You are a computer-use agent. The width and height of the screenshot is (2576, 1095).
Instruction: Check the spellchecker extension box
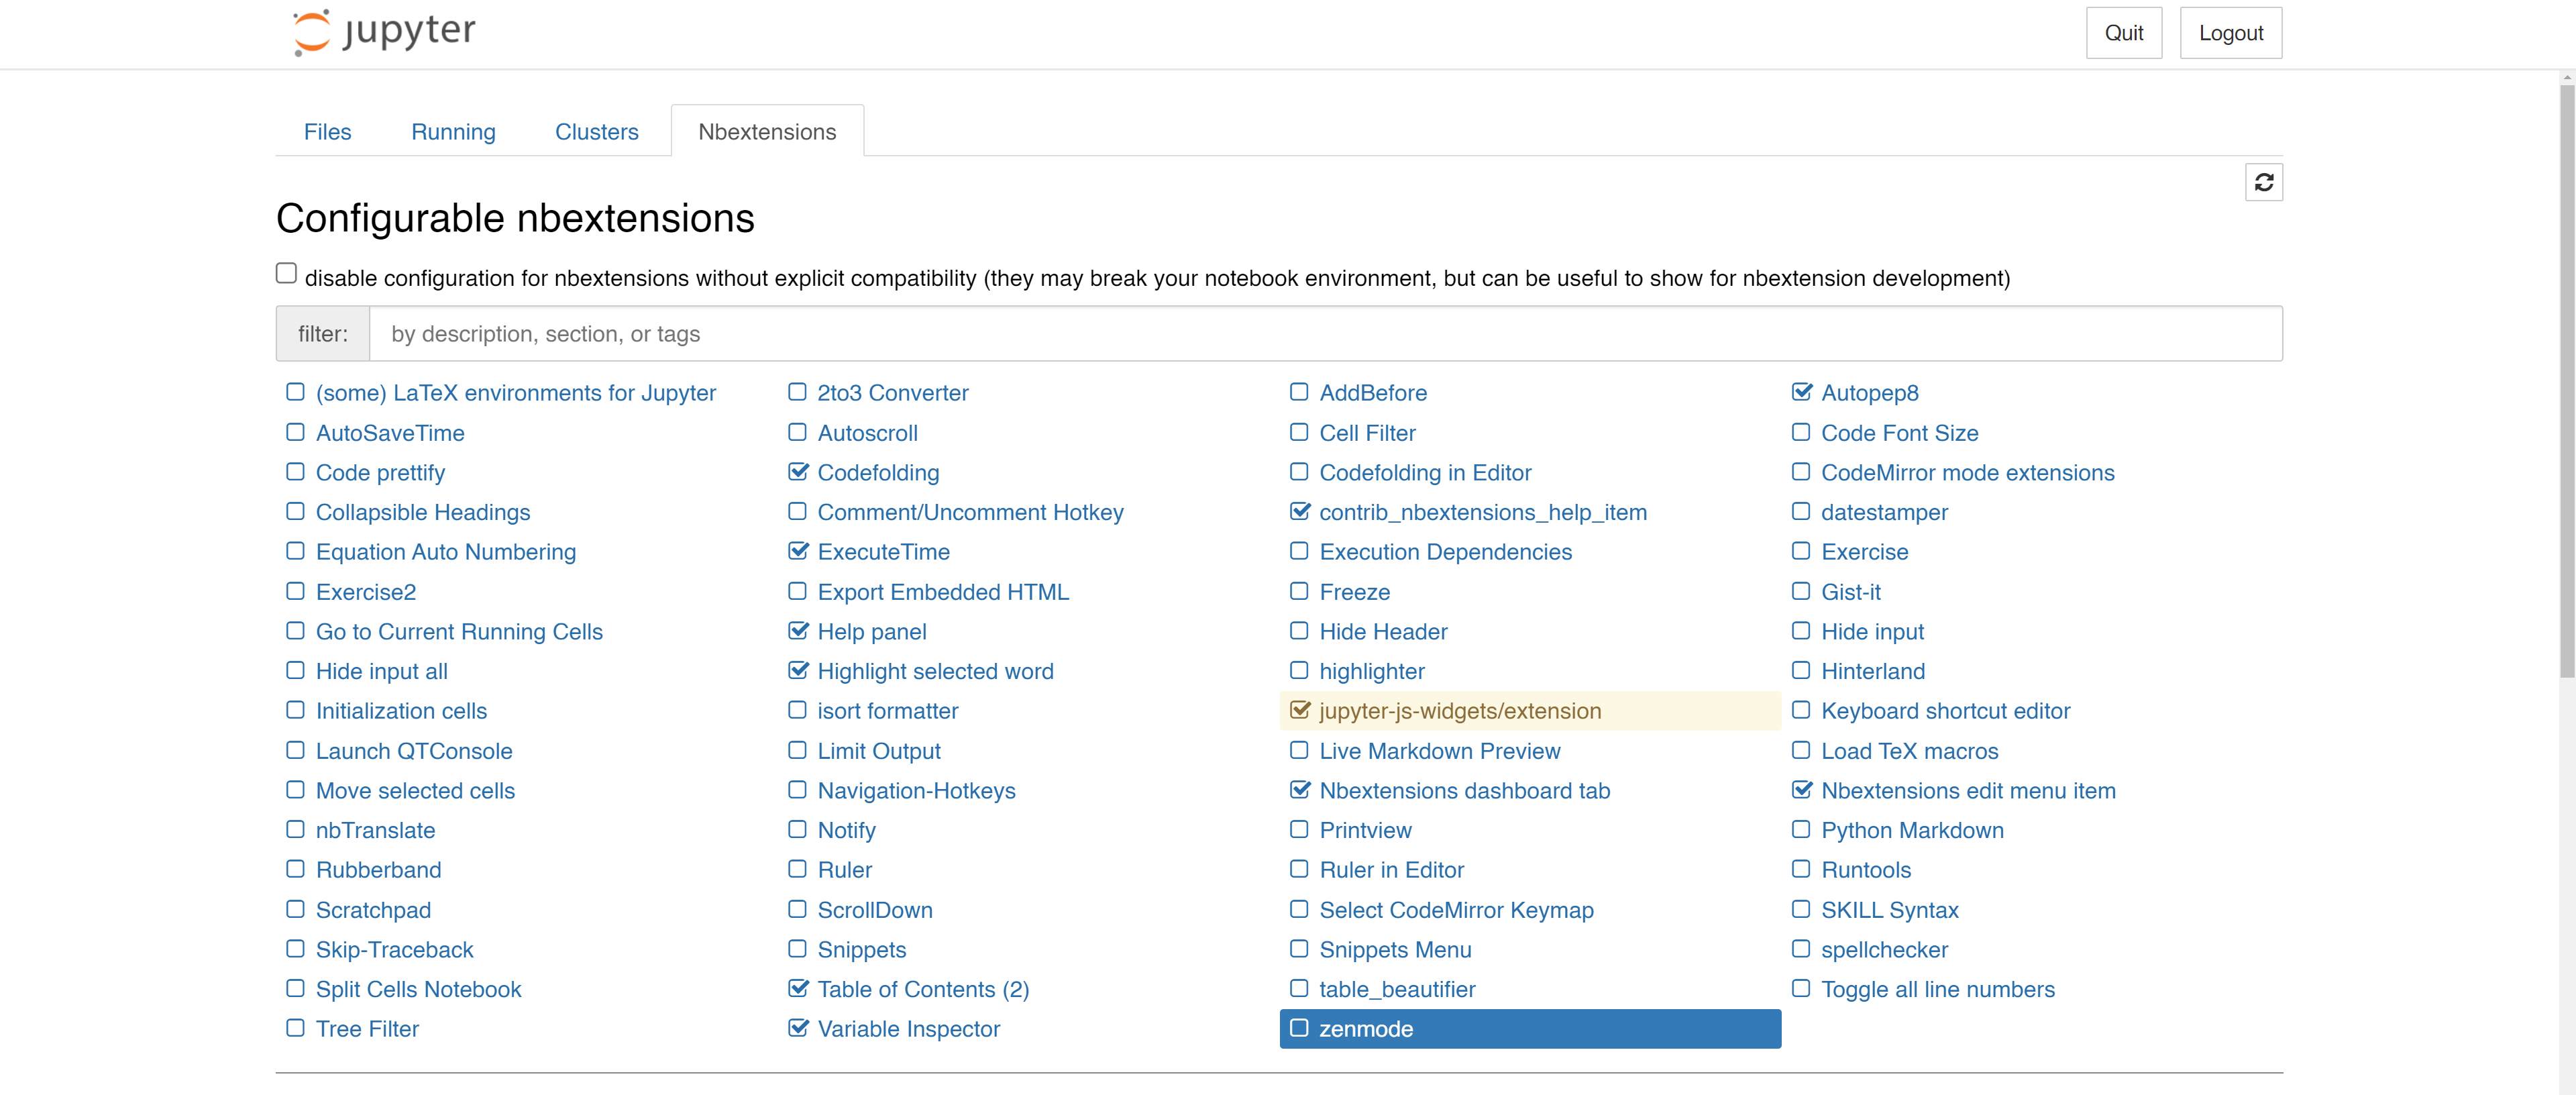coord(1801,948)
